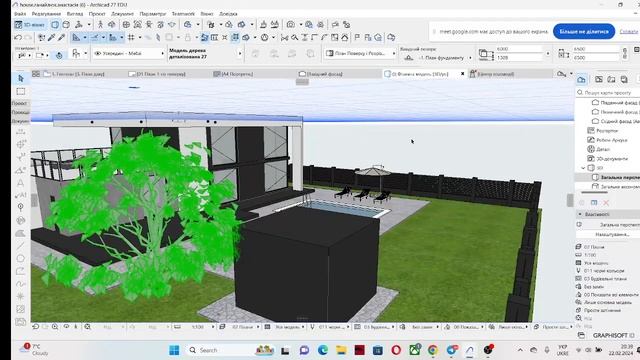Click the red delete X in navigator
The height and width of the screenshot is (360, 640).
606,203
